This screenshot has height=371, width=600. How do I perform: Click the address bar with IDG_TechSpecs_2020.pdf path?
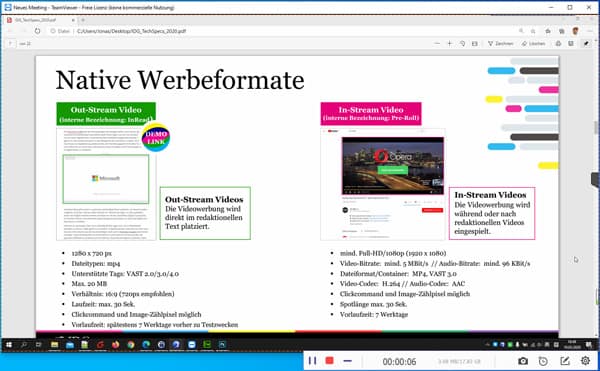pos(283,31)
